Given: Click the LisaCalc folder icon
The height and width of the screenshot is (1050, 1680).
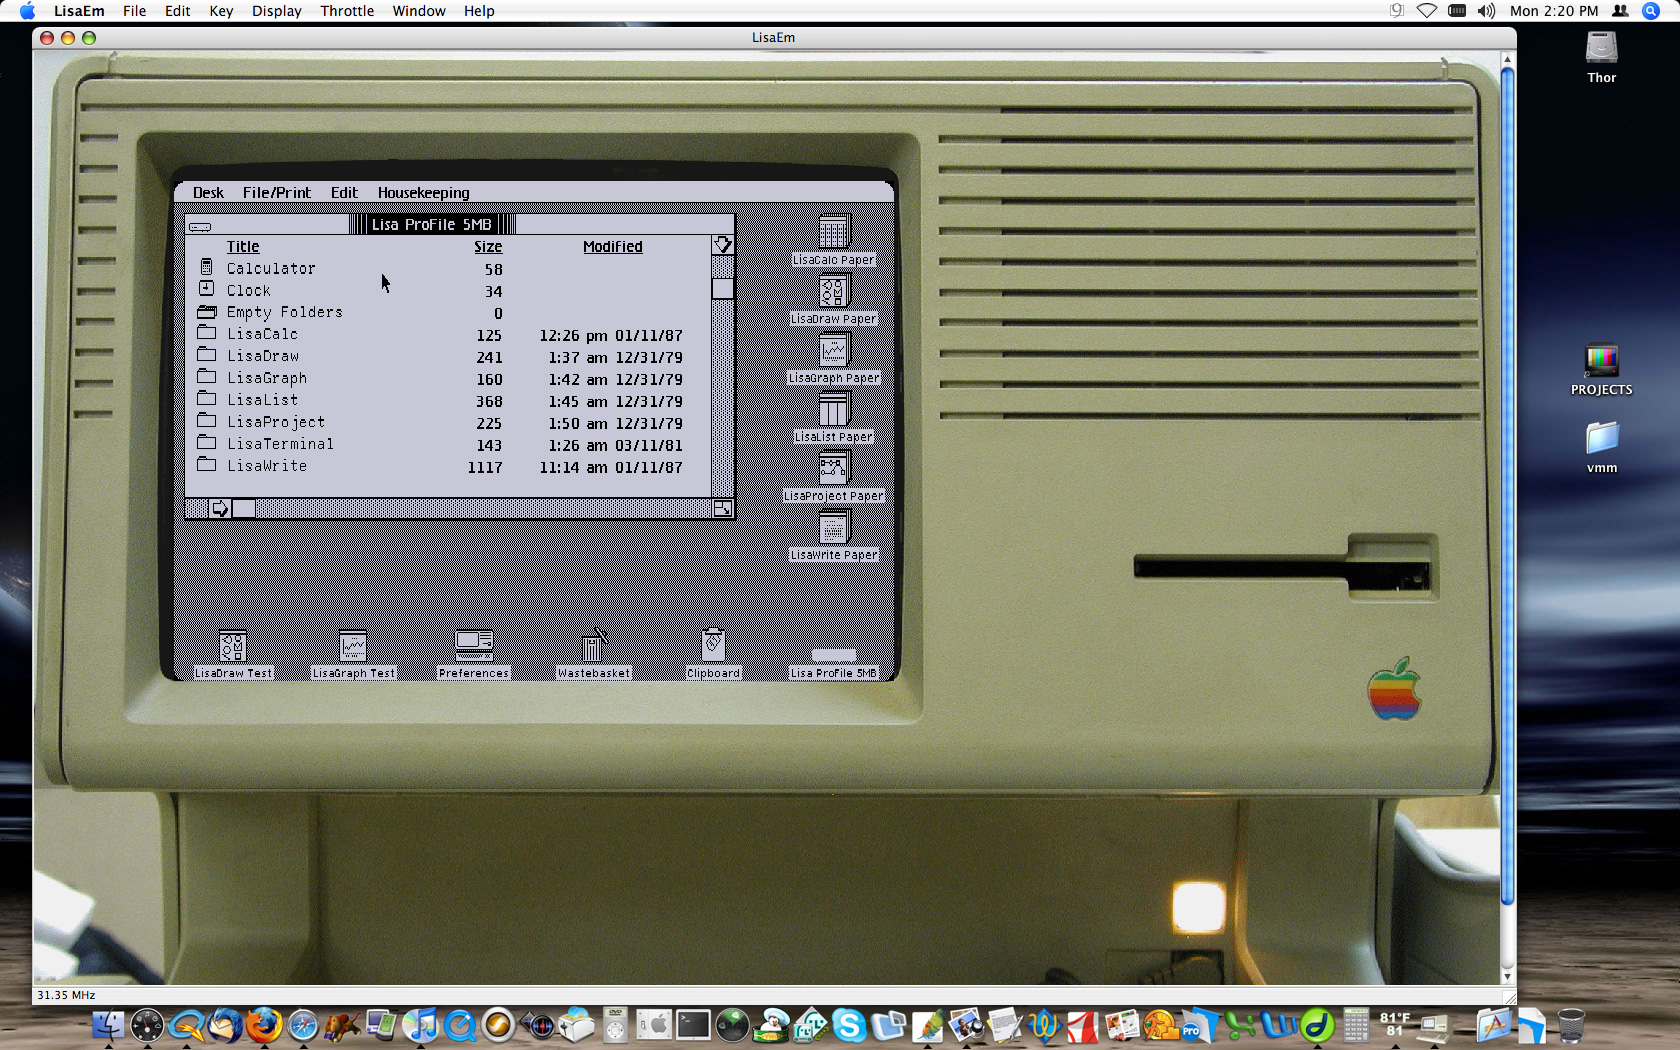Looking at the screenshot, I should pyautogui.click(x=207, y=333).
